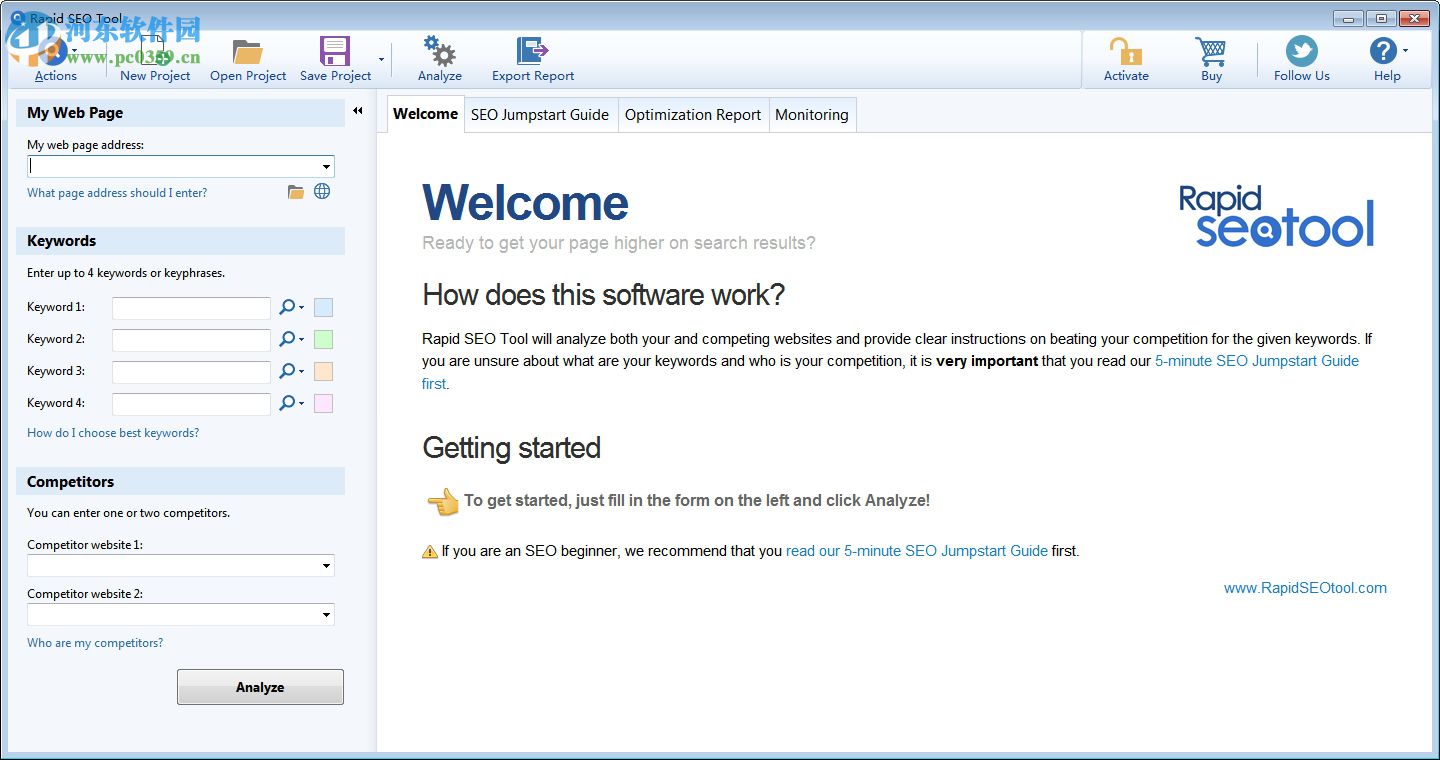The image size is (1440, 760).
Task: Open the Monitoring tab
Action: point(812,115)
